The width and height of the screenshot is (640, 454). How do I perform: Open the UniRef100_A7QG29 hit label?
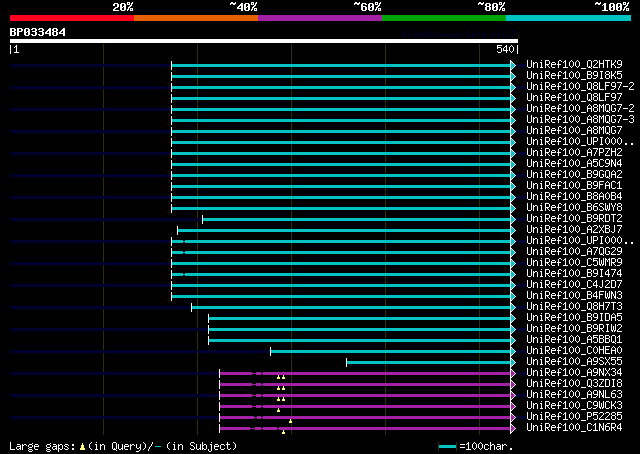click(574, 251)
